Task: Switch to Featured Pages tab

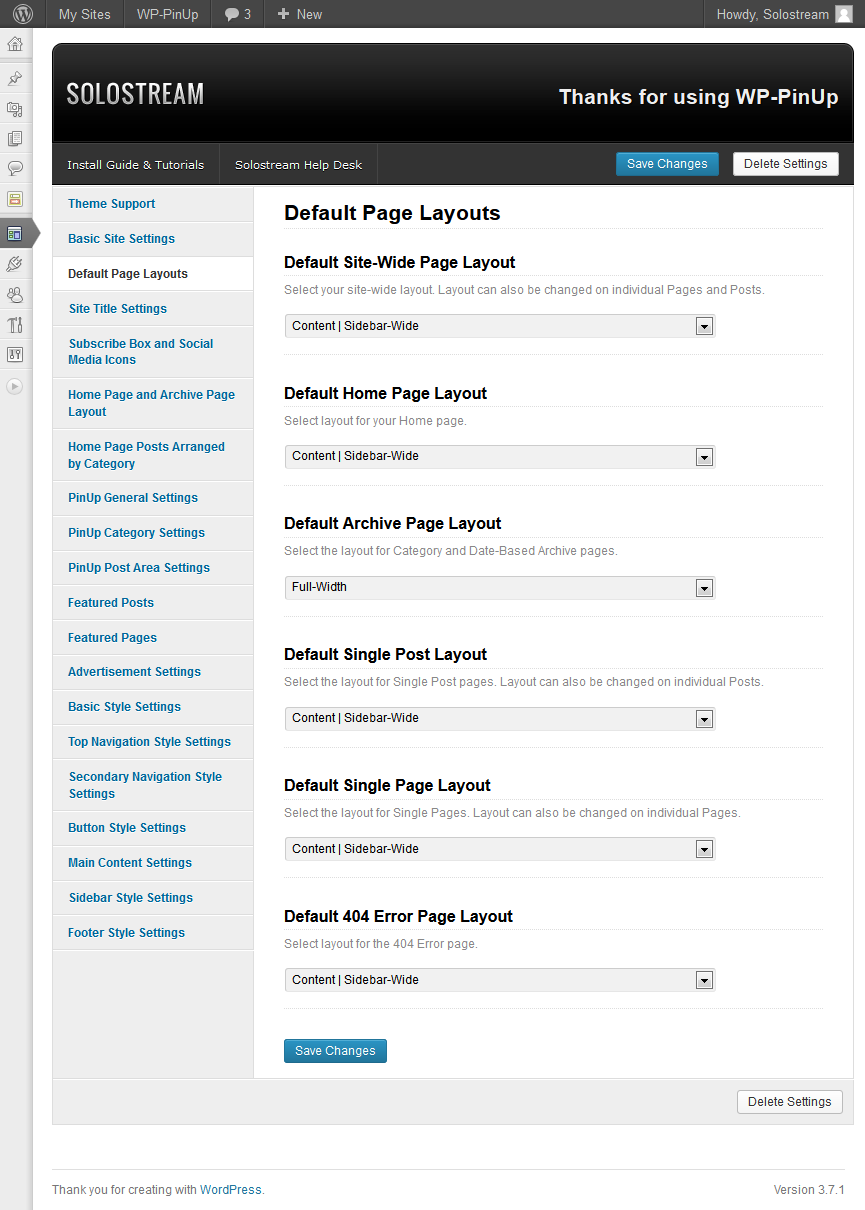Action: coord(153,638)
